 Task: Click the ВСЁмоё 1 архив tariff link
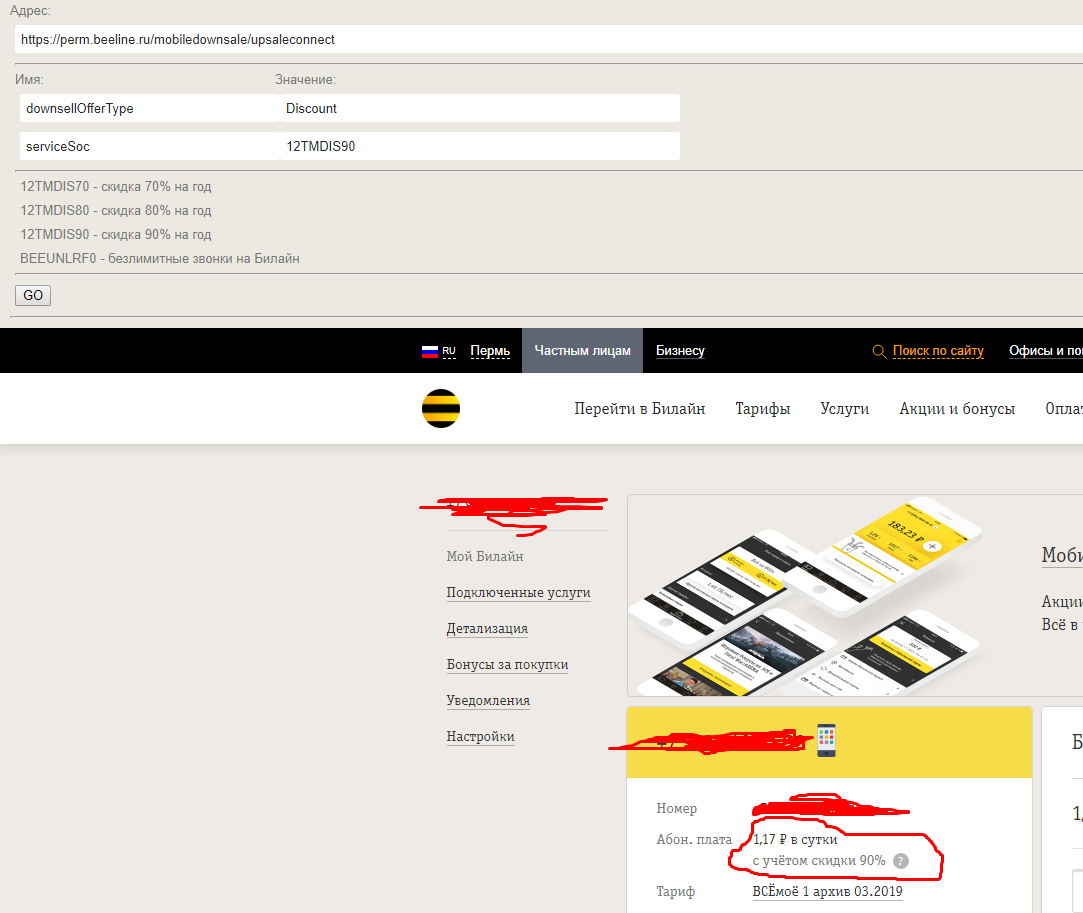pyautogui.click(x=827, y=891)
